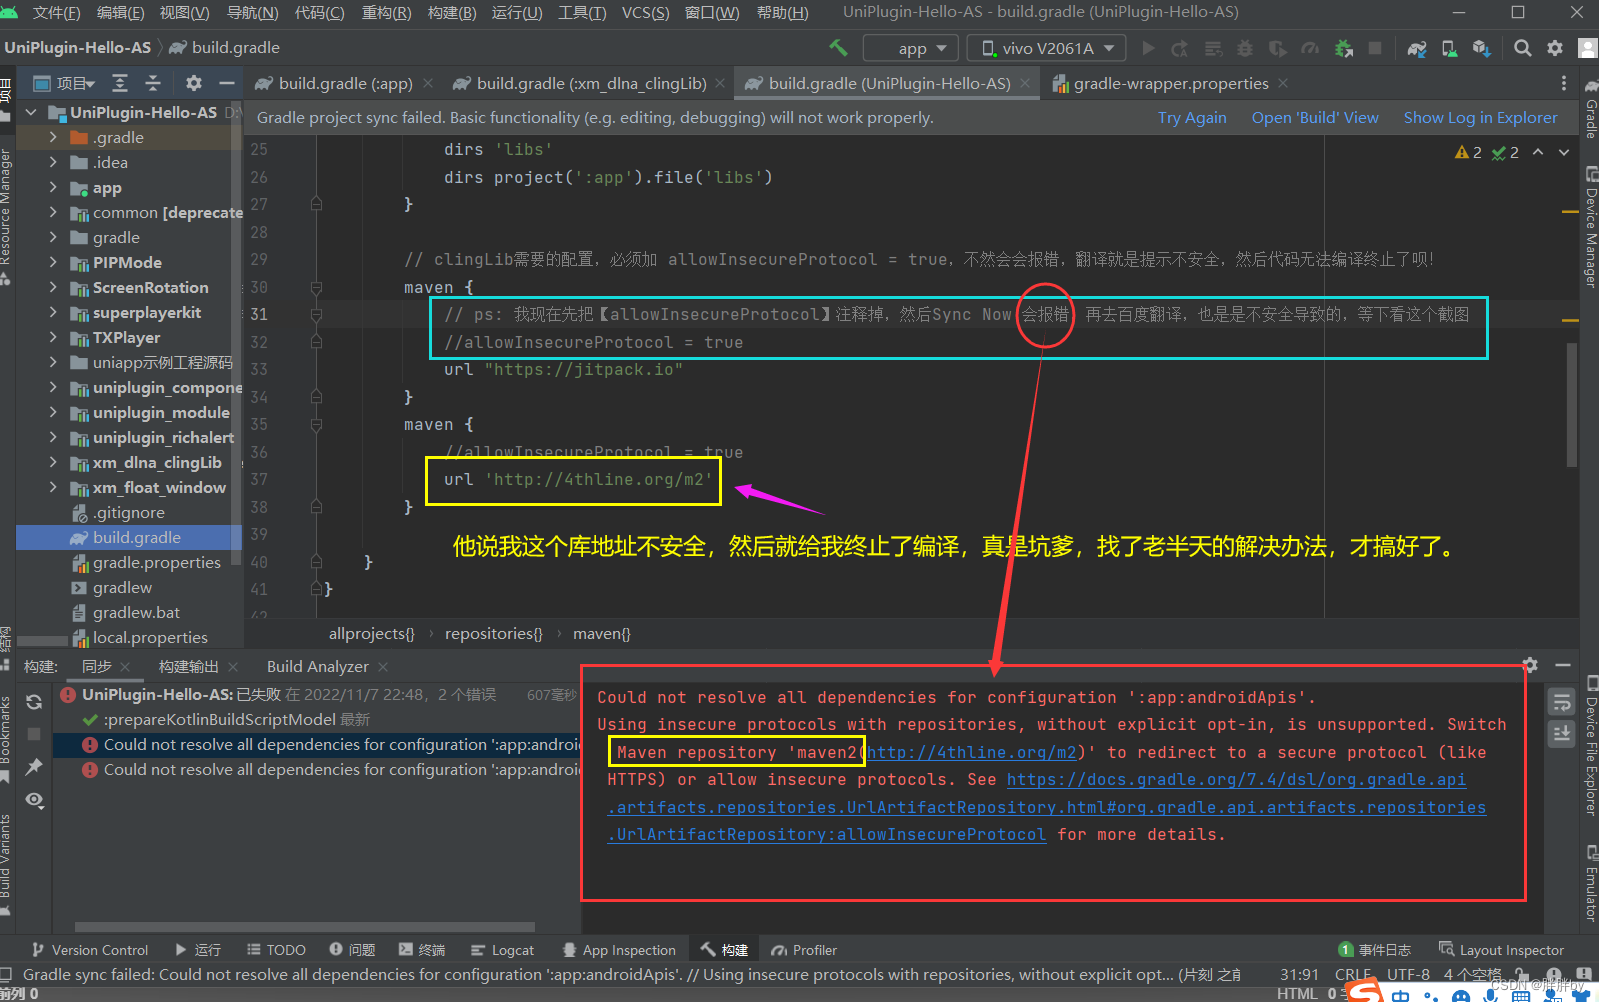Click the Stop square icon in toolbar
The width and height of the screenshot is (1599, 1002).
[1375, 48]
